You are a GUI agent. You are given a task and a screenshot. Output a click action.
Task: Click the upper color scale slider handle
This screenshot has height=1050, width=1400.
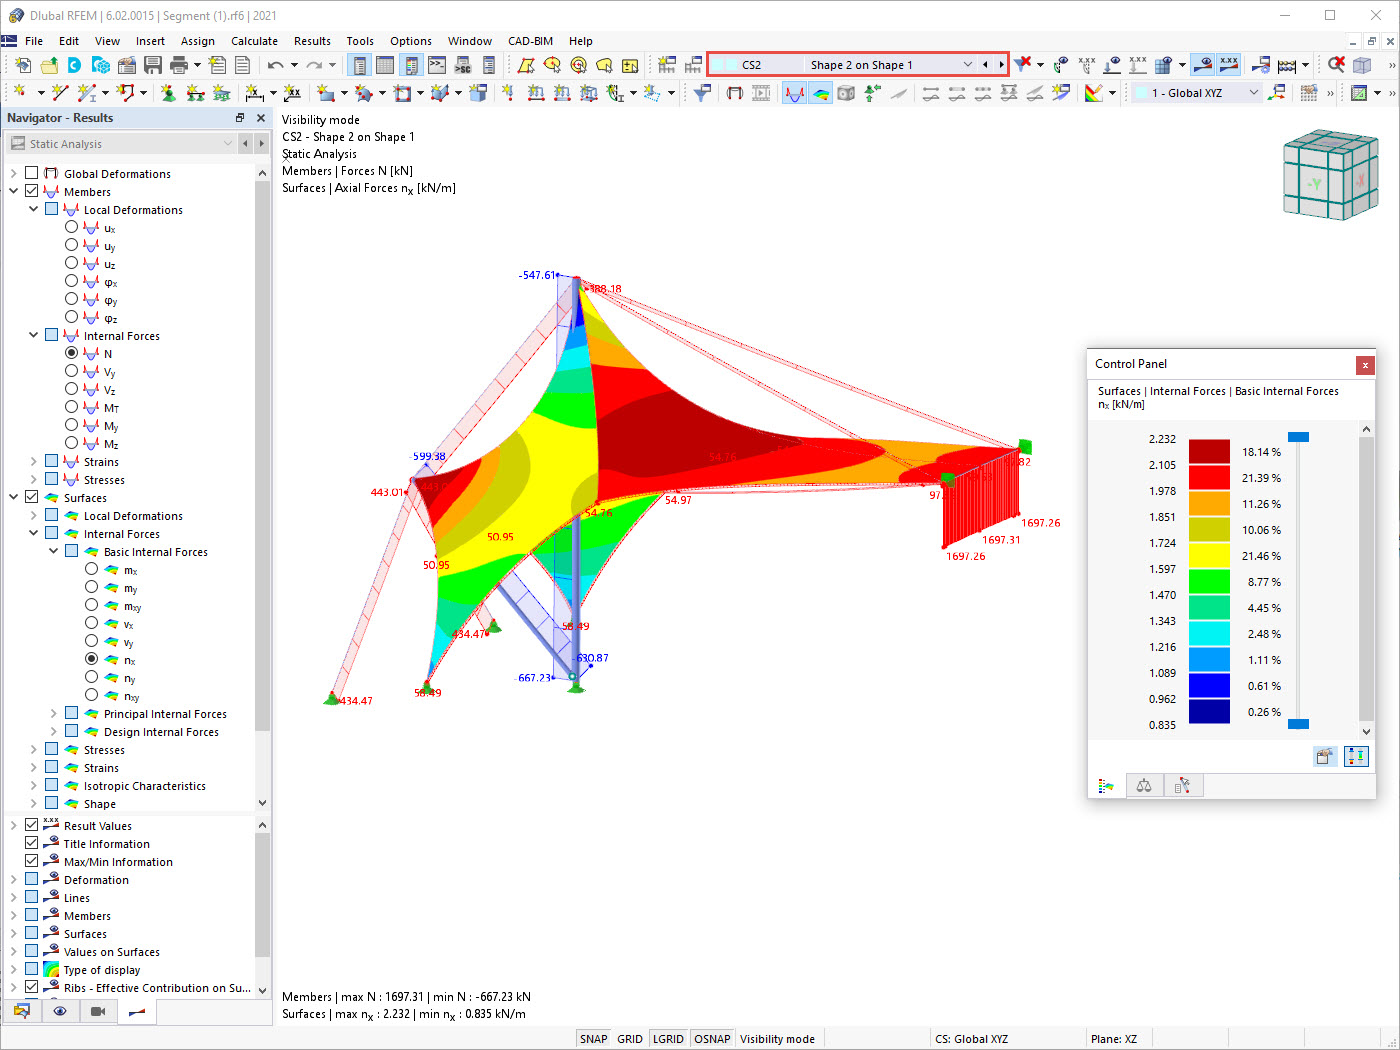pyautogui.click(x=1298, y=437)
